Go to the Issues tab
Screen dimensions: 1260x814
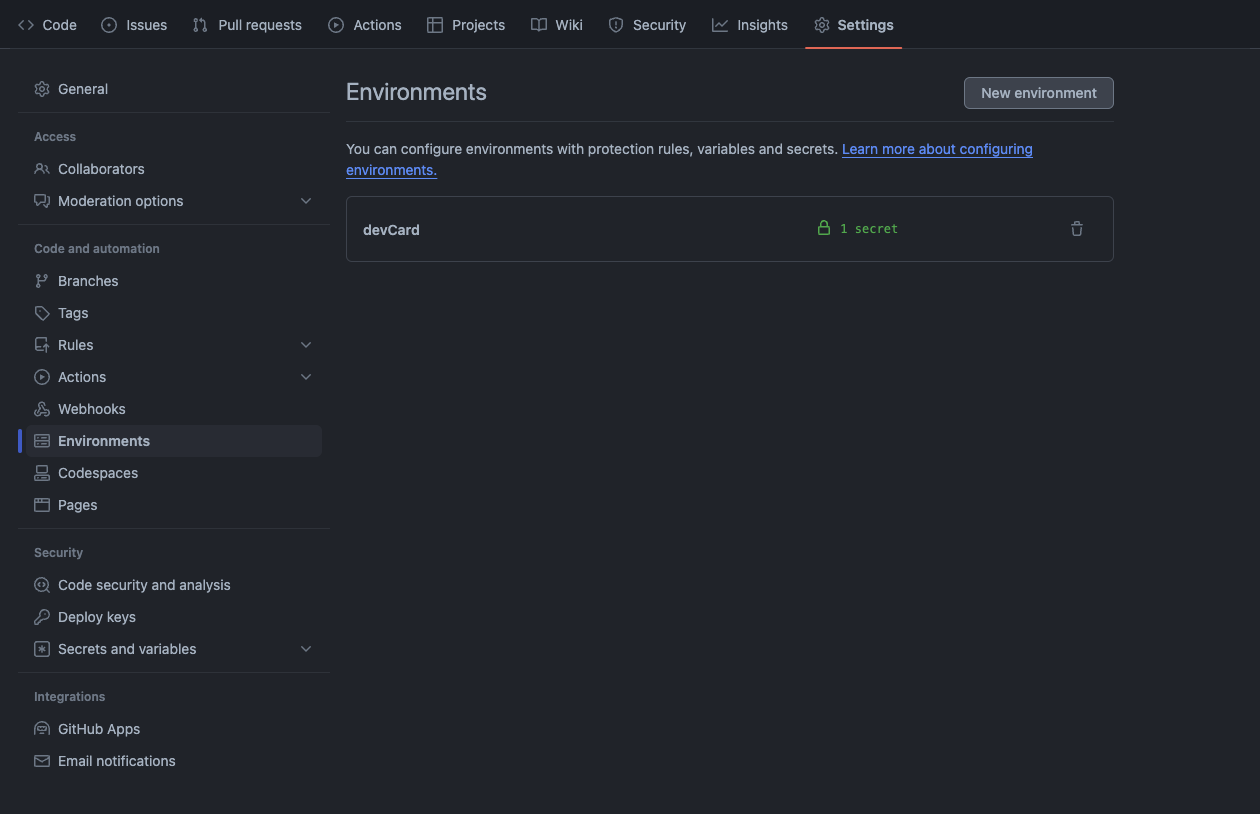pos(134,25)
